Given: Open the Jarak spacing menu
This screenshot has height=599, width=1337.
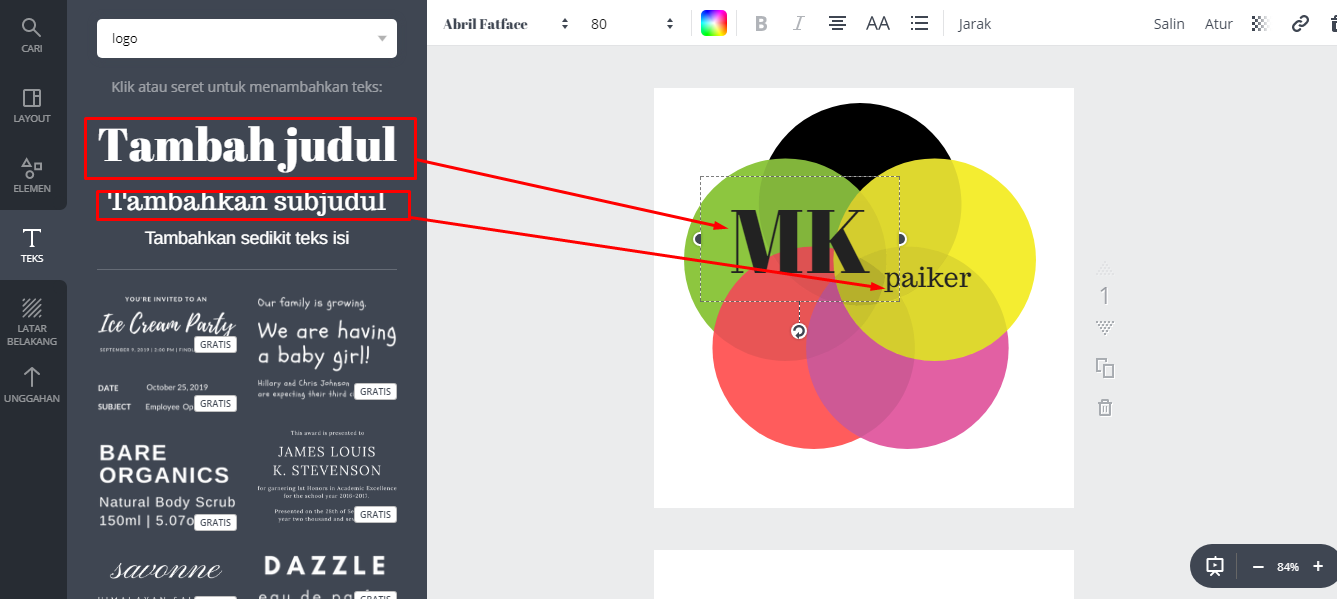Looking at the screenshot, I should [x=973, y=23].
